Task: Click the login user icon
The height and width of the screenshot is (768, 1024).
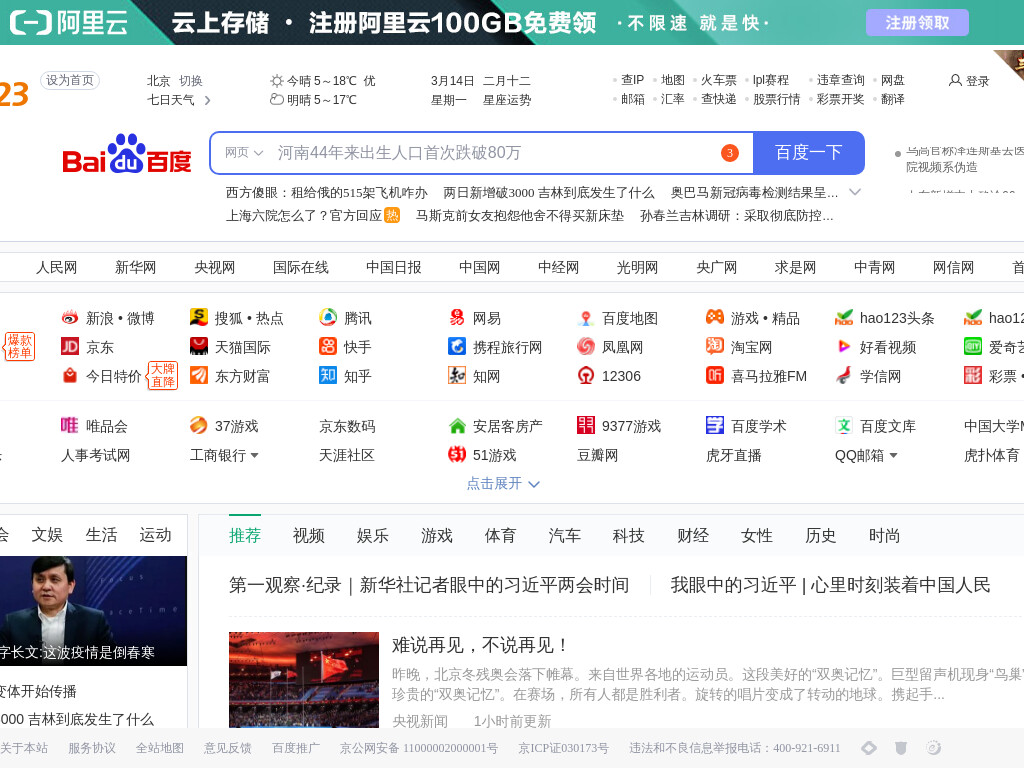Action: click(x=955, y=80)
